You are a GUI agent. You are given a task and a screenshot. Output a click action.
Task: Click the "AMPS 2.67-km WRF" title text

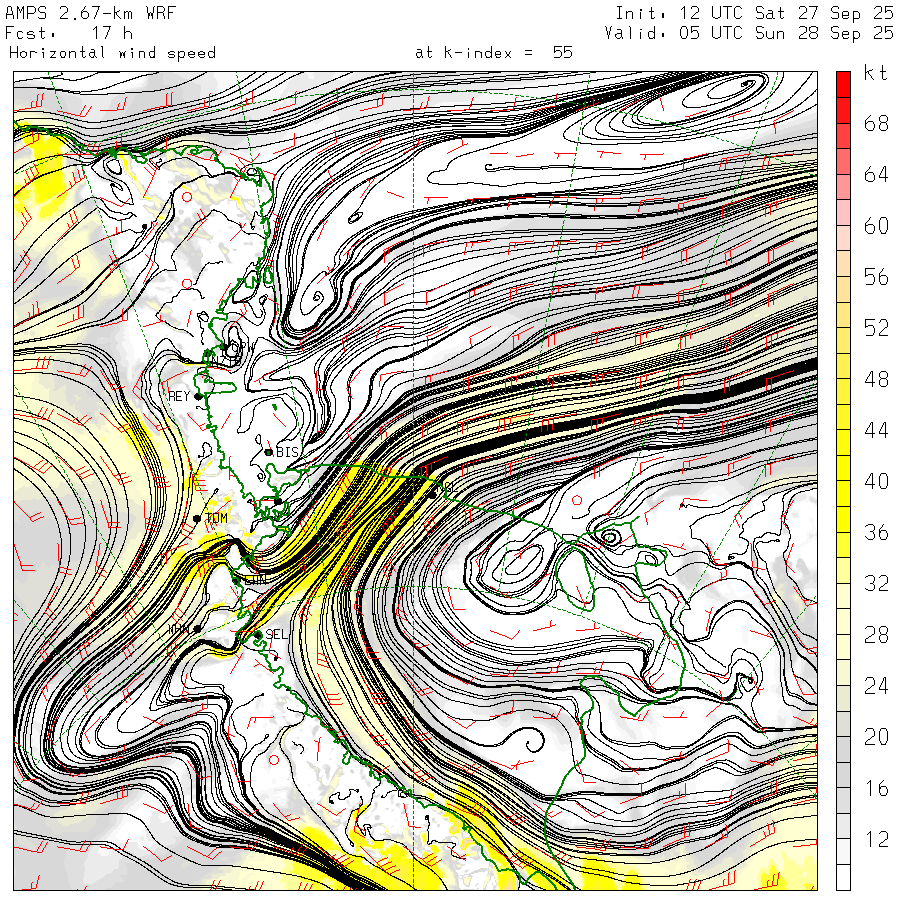(x=90, y=13)
